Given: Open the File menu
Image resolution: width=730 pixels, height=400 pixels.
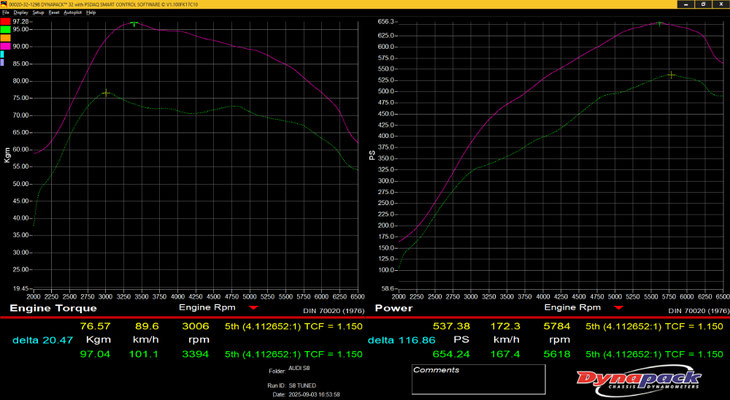Looking at the screenshot, I should (8, 12).
